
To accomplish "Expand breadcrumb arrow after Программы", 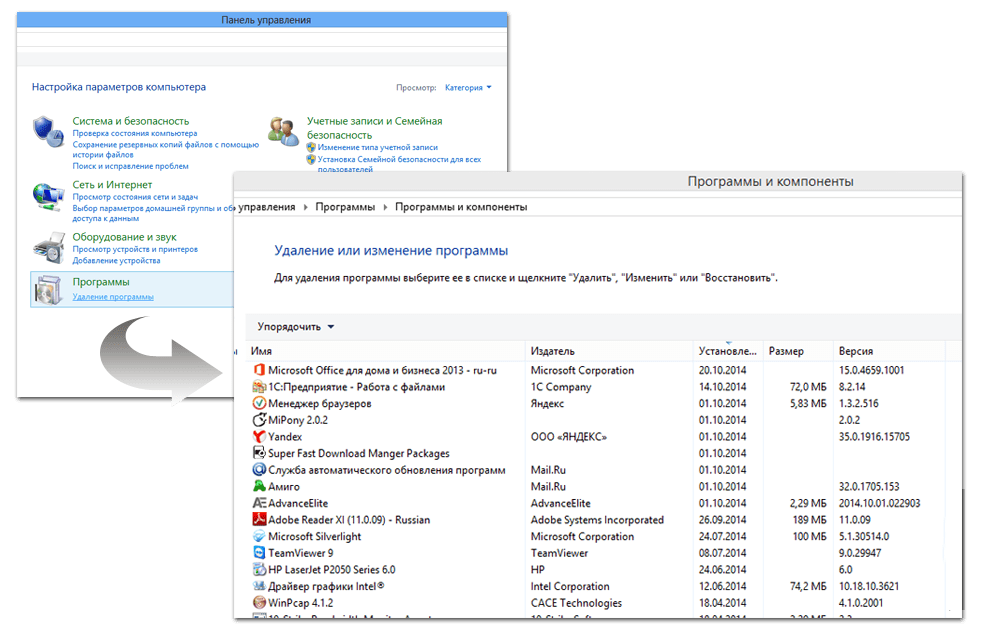I will click(384, 207).
